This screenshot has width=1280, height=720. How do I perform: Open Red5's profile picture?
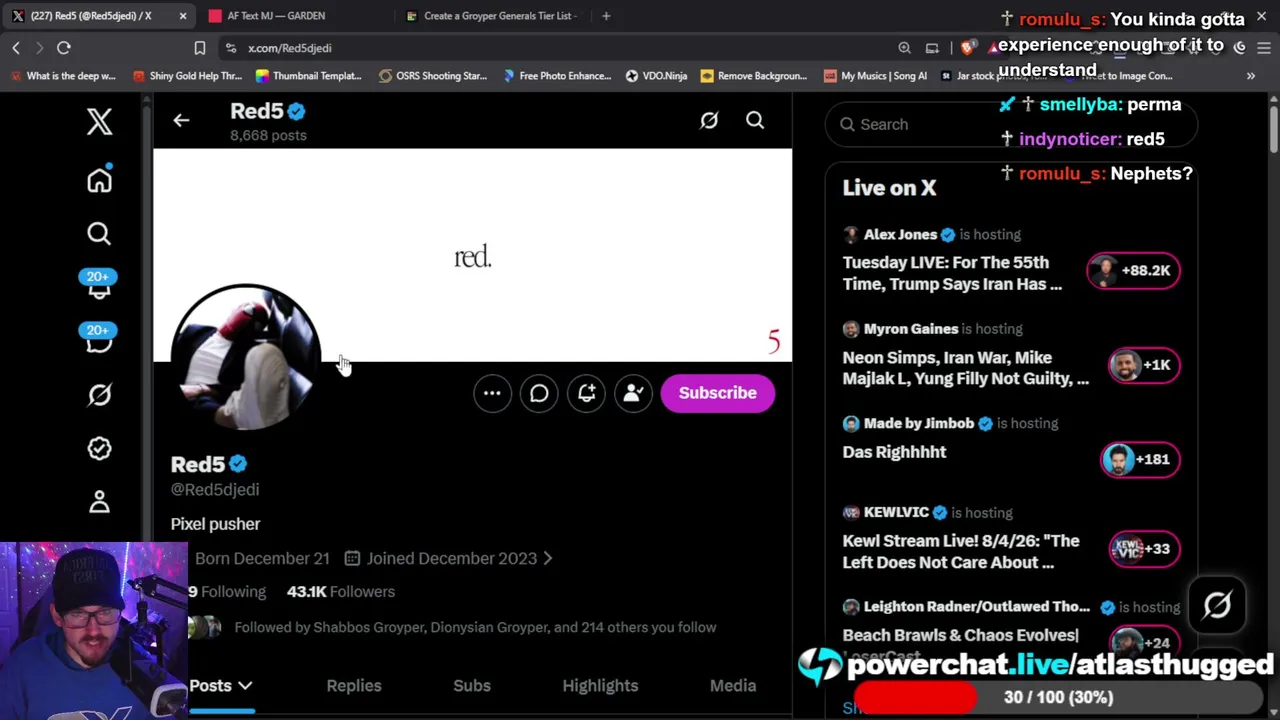246,358
